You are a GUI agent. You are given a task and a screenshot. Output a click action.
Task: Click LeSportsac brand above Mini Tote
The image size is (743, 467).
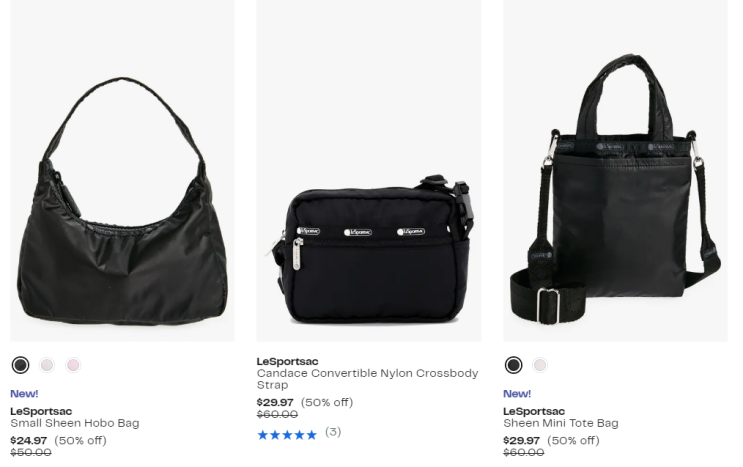534,411
